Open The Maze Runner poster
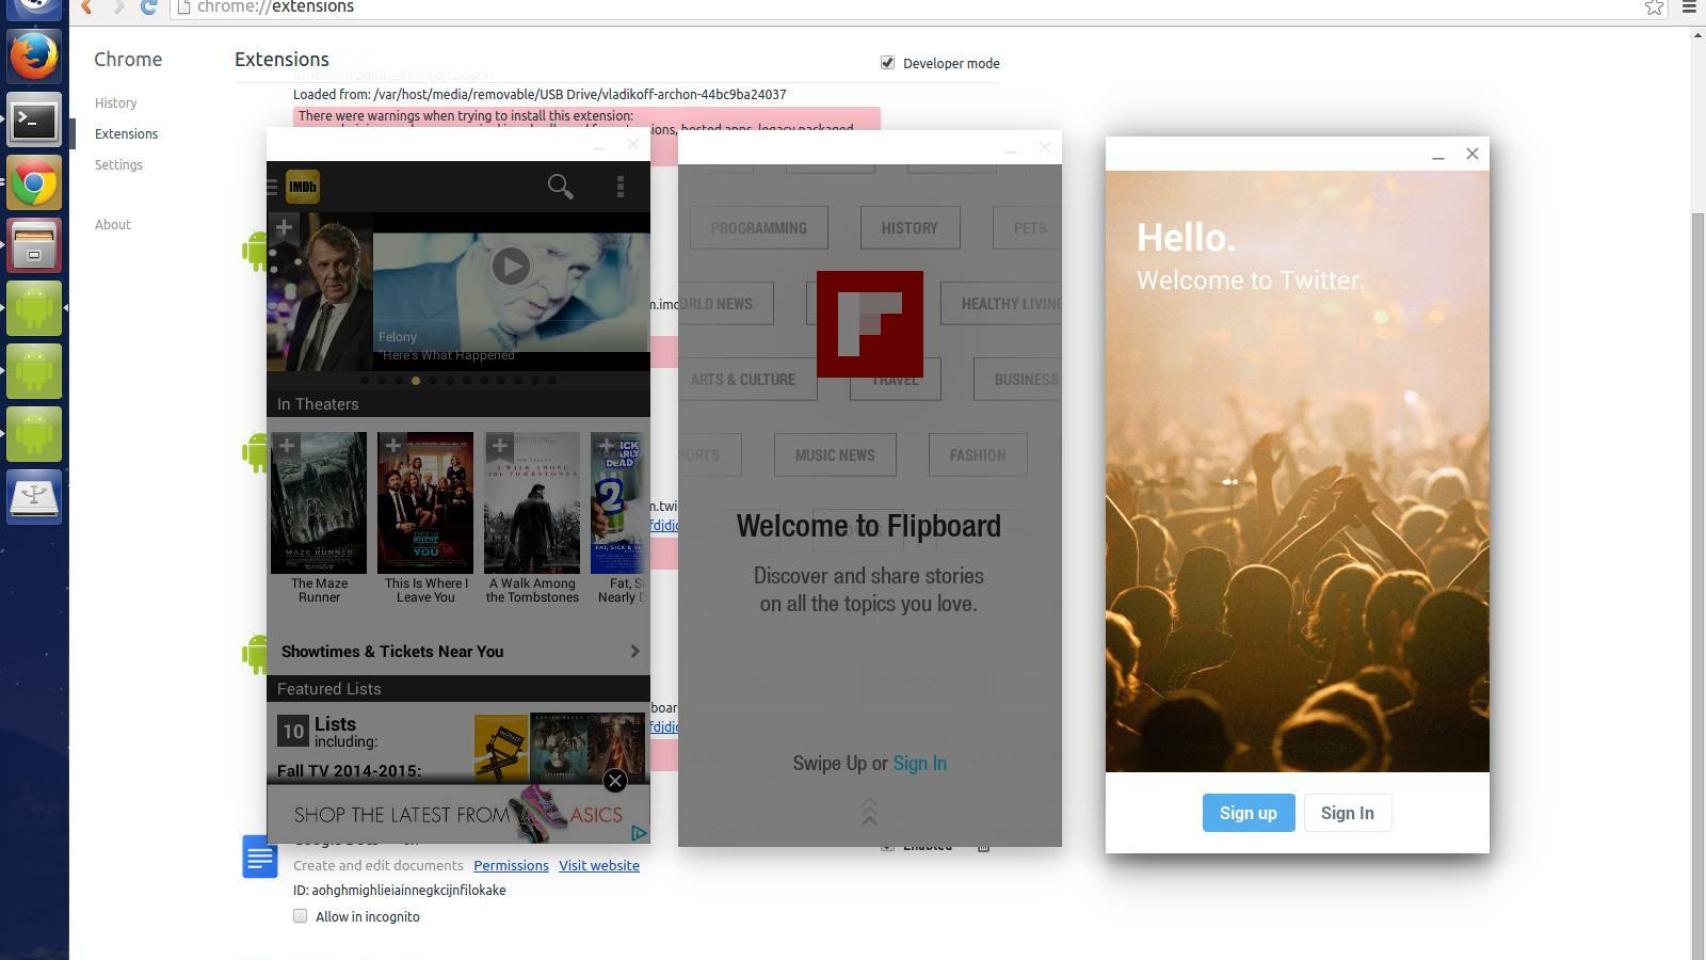The image size is (1706, 960). coord(319,503)
